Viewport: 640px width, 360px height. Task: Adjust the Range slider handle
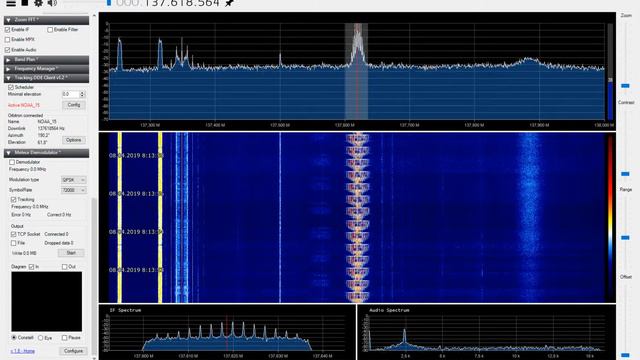(625, 238)
